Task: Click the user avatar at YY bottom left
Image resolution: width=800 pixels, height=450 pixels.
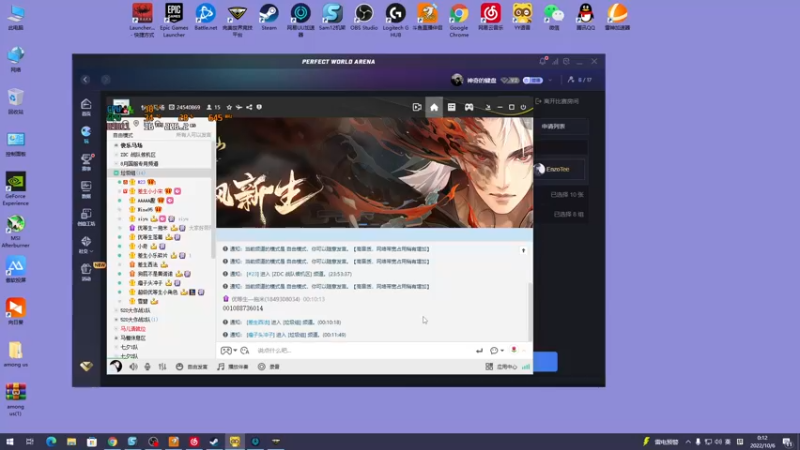Action: click(x=116, y=366)
